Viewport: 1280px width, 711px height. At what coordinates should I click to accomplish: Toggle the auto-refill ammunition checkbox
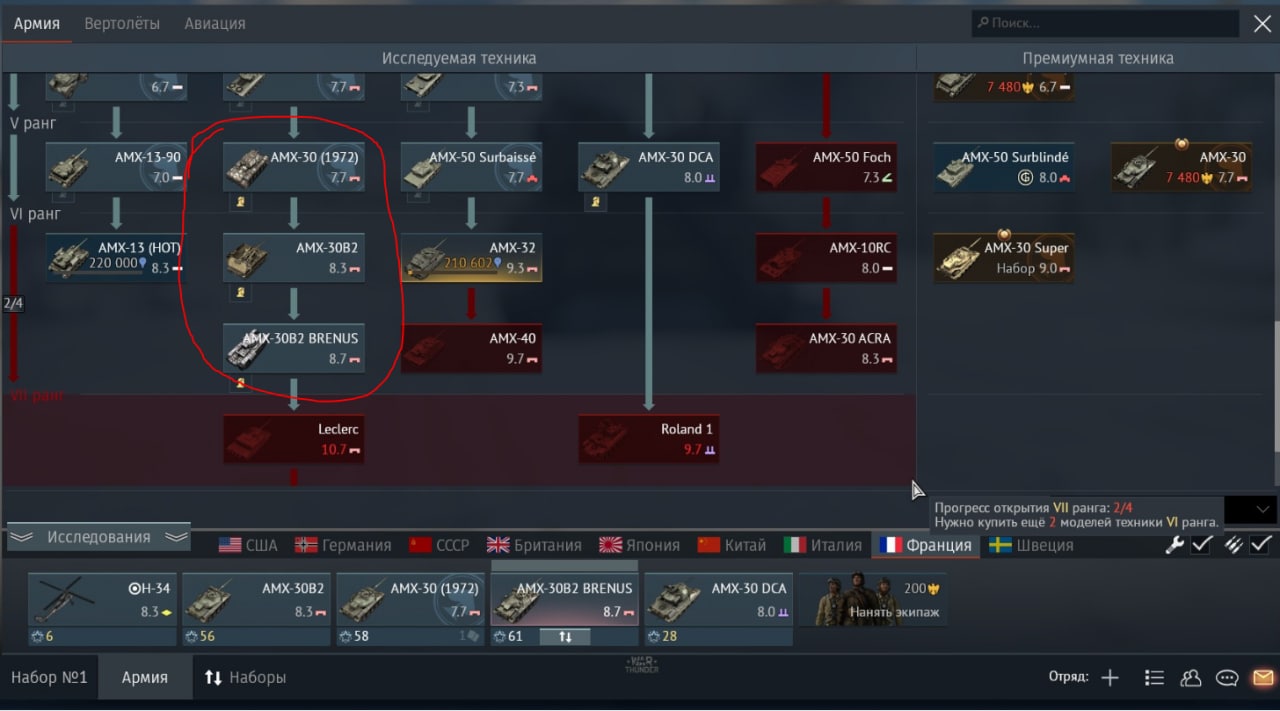1261,544
